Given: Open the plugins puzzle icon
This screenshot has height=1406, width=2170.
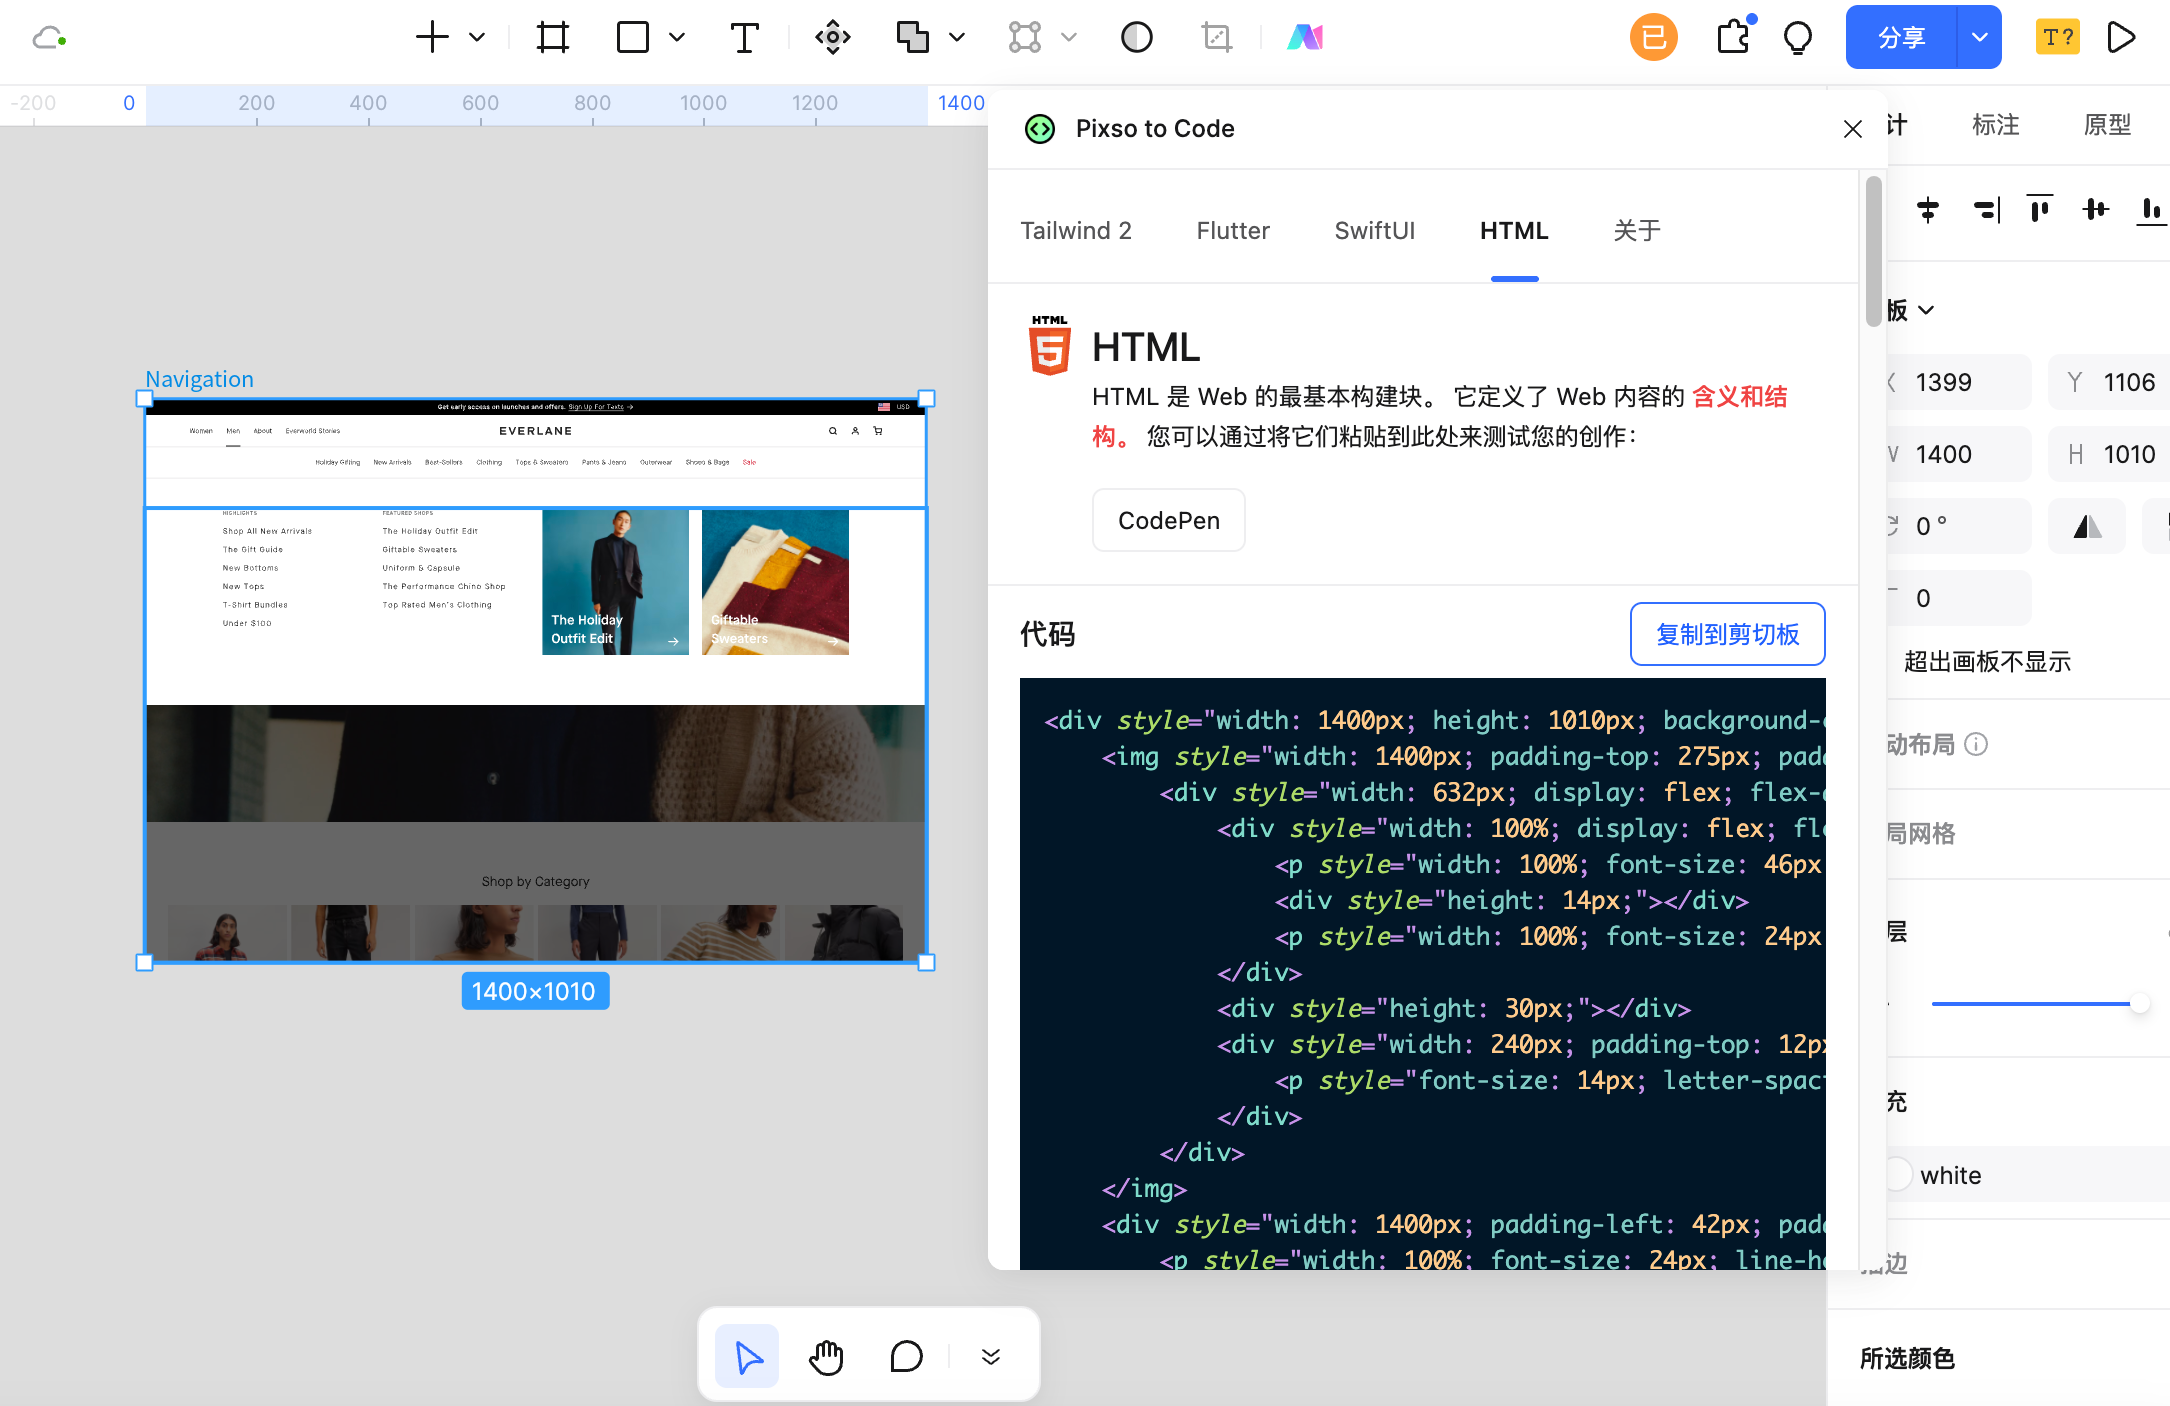Looking at the screenshot, I should pyautogui.click(x=1735, y=37).
